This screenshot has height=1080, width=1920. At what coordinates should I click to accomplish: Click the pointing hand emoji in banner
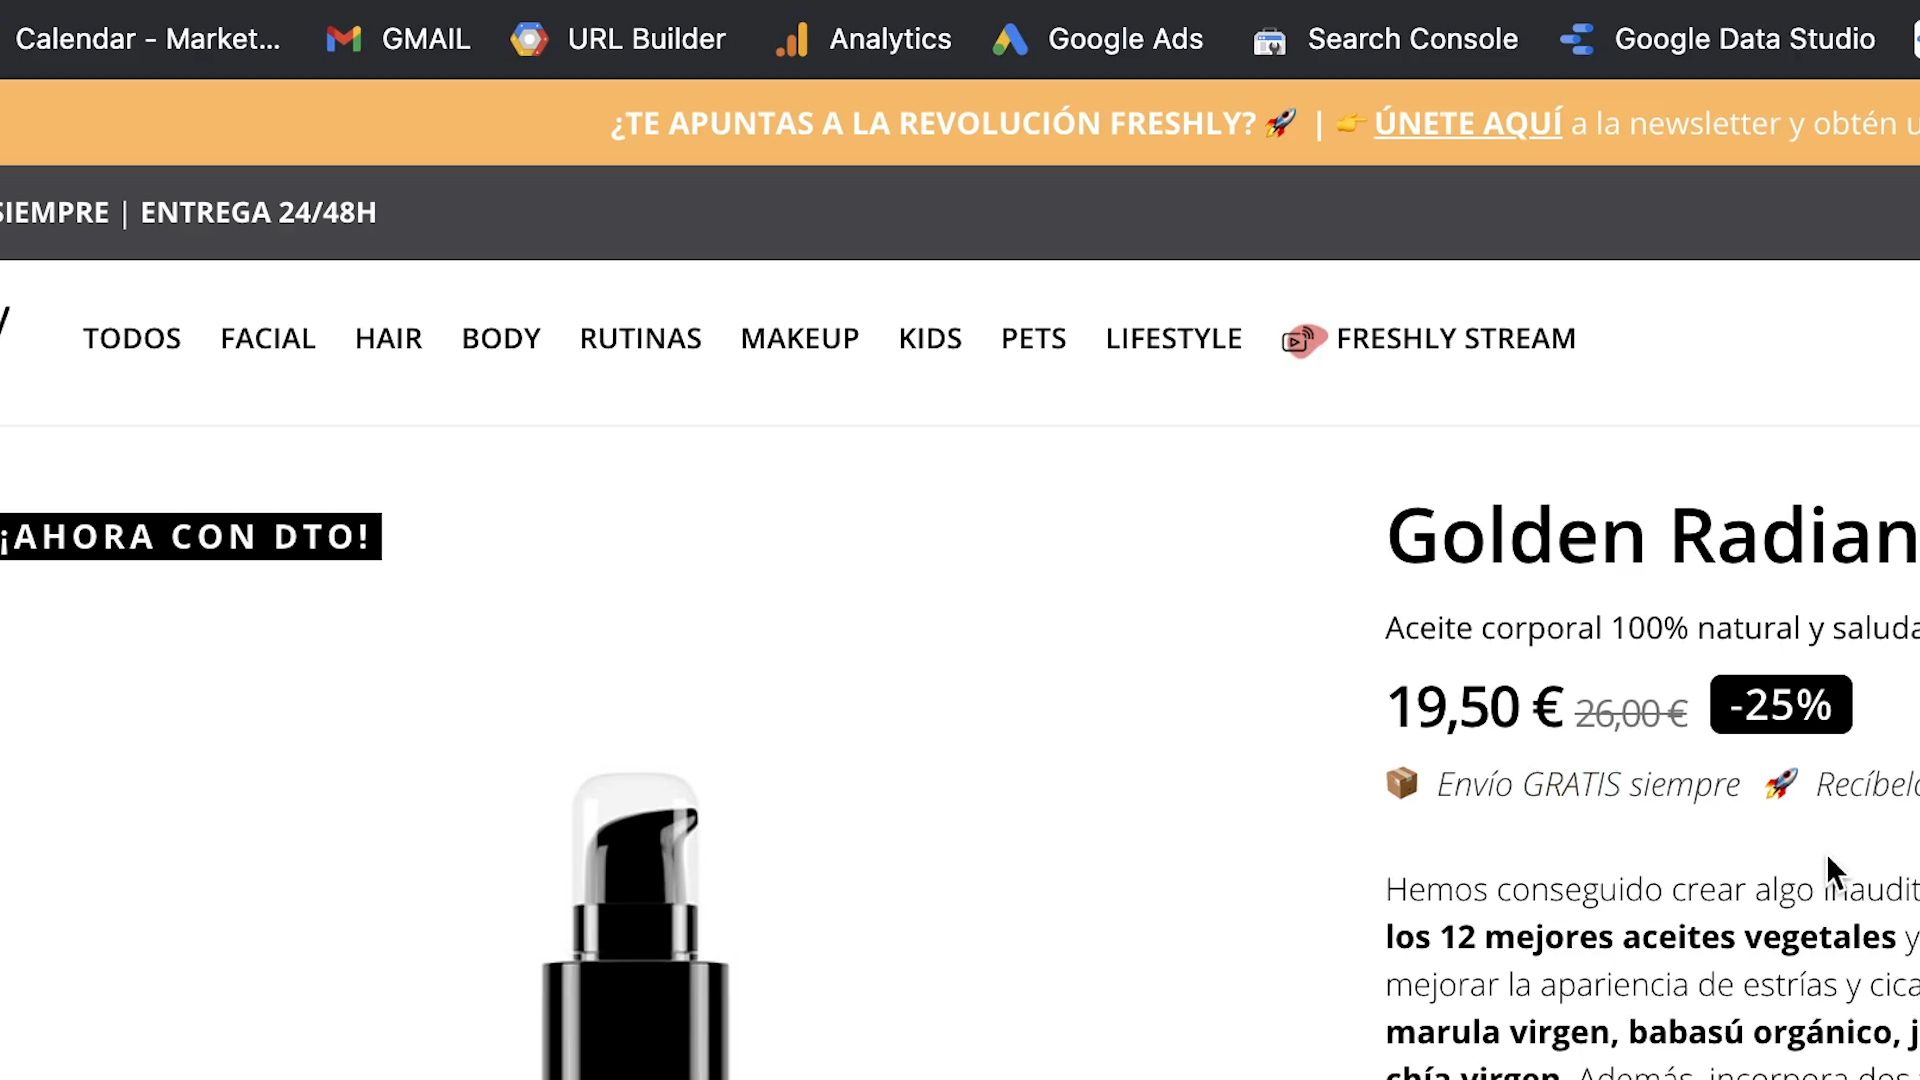click(x=1351, y=123)
